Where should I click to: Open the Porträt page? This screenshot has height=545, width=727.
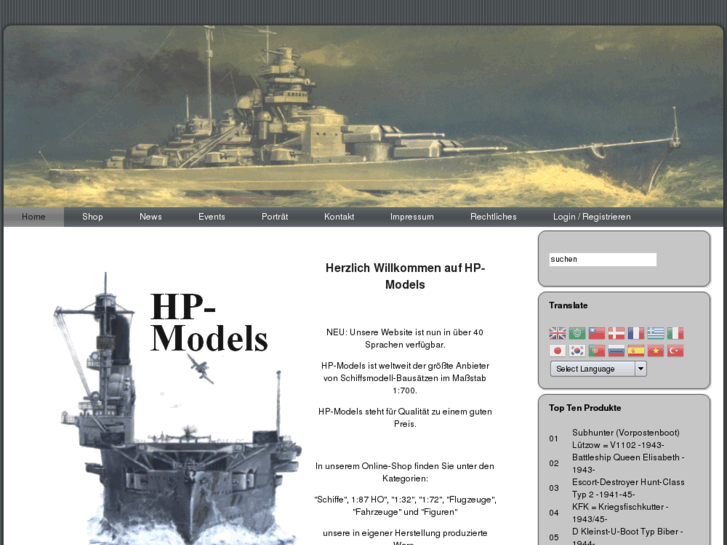(274, 217)
